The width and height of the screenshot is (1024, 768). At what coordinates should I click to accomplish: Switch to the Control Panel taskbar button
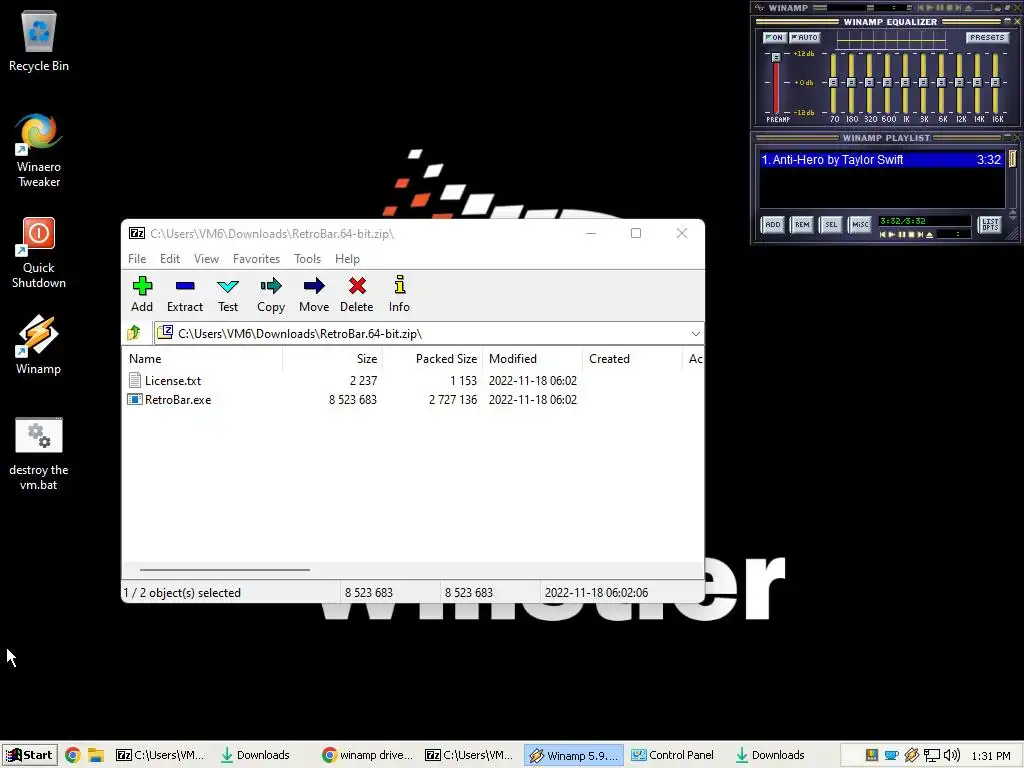point(673,756)
